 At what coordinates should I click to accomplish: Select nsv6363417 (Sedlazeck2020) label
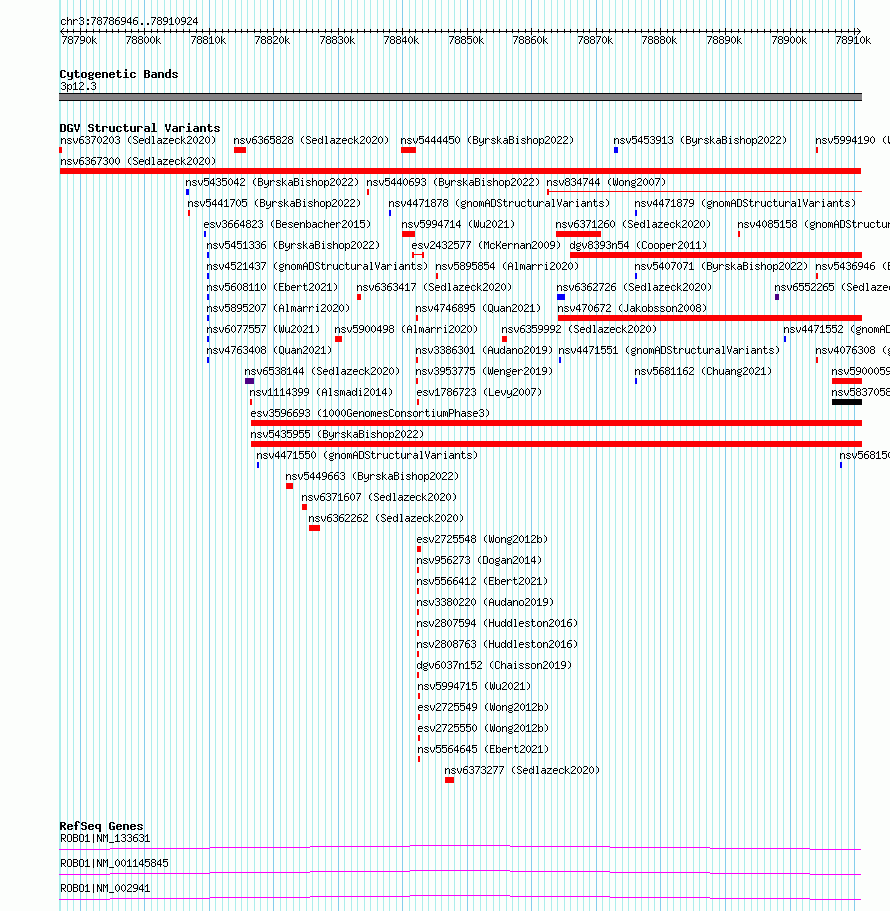point(434,287)
